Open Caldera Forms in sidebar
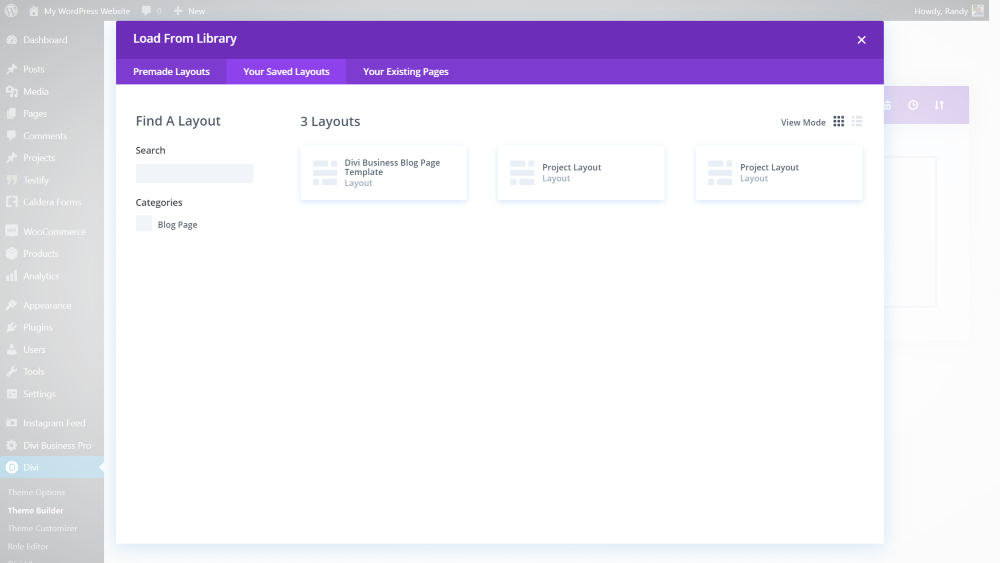 52,202
